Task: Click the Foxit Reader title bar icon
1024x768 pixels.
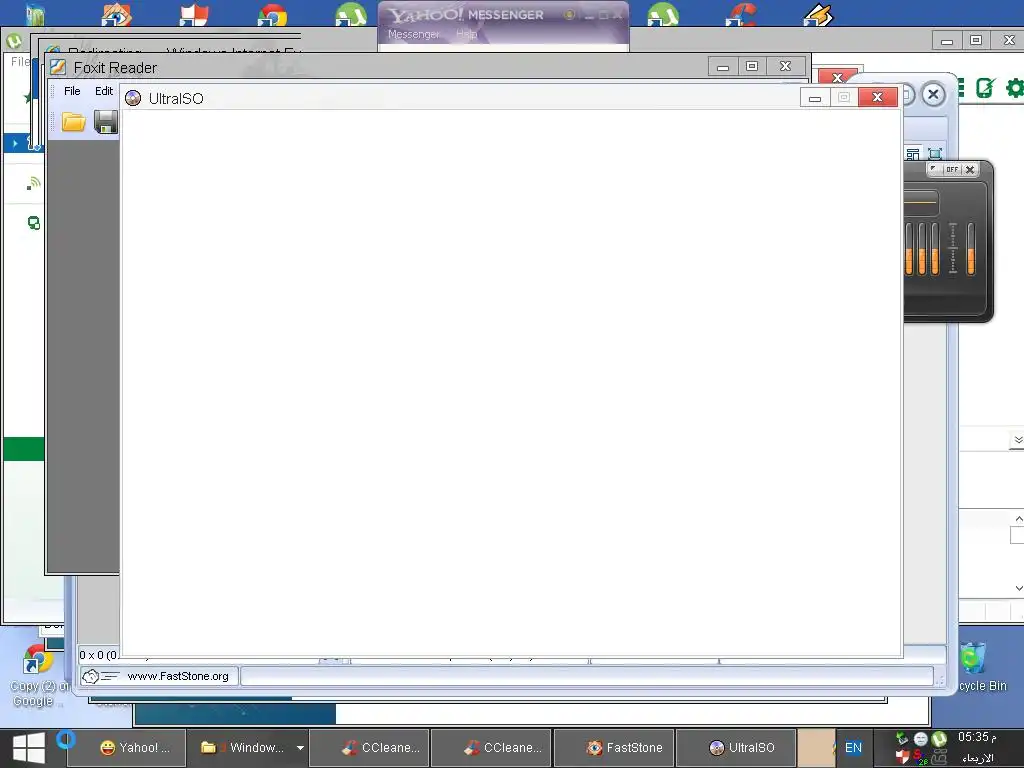Action: pos(58,67)
